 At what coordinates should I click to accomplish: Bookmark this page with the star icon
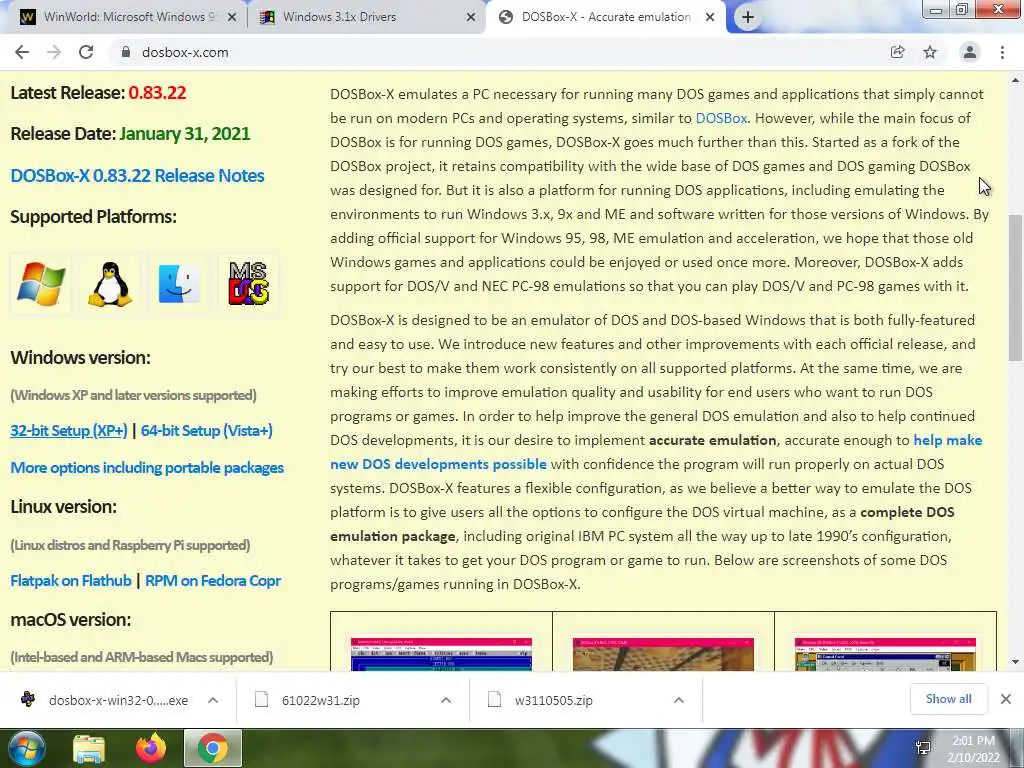pos(930,52)
